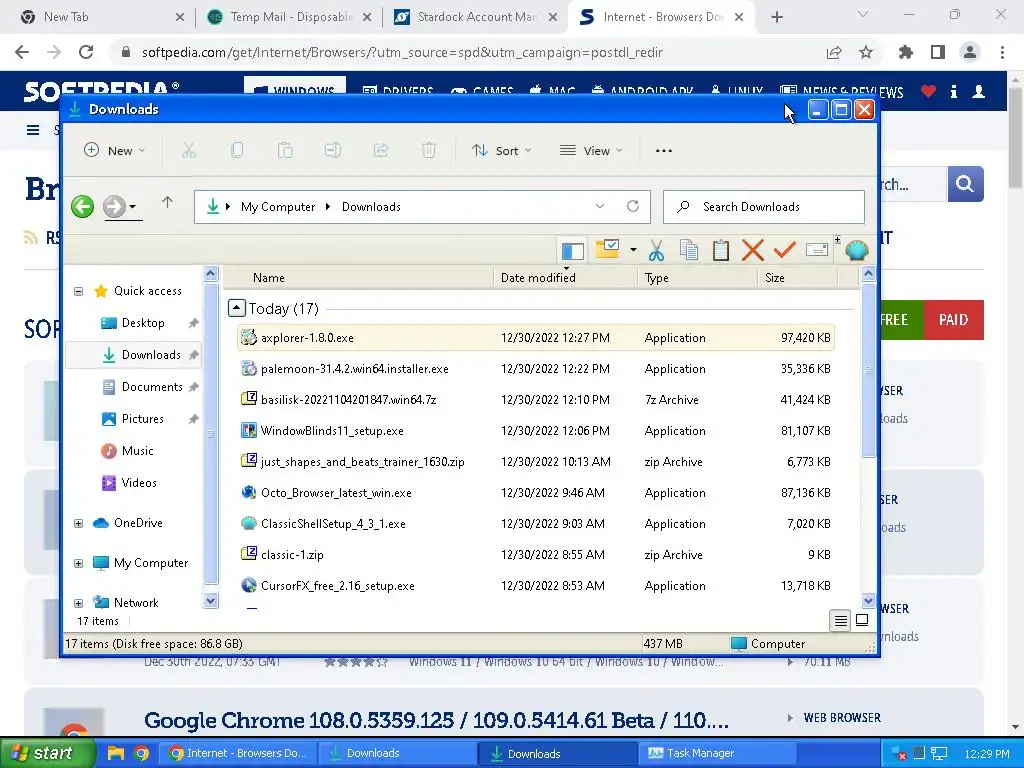Viewport: 1024px width, 768px height.
Task: Open Desktop in Quick access
Action: click(x=142, y=323)
